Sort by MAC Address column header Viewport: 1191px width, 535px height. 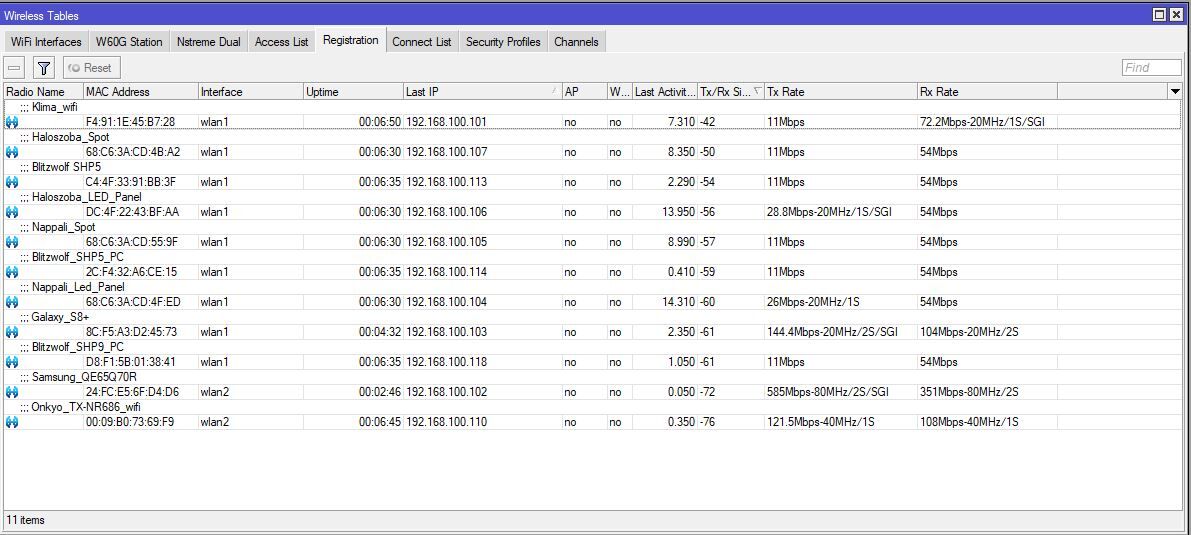(141, 92)
